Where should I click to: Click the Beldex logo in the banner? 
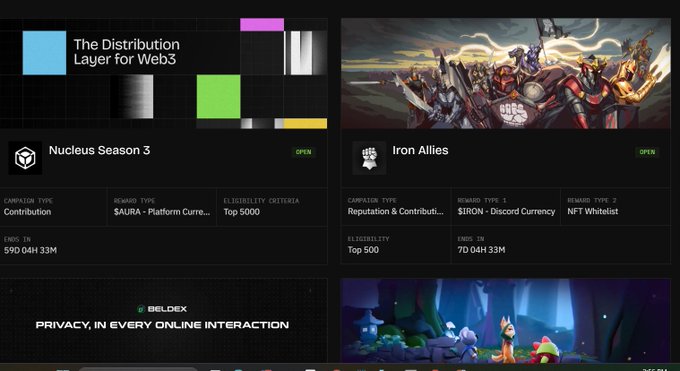(x=162, y=309)
